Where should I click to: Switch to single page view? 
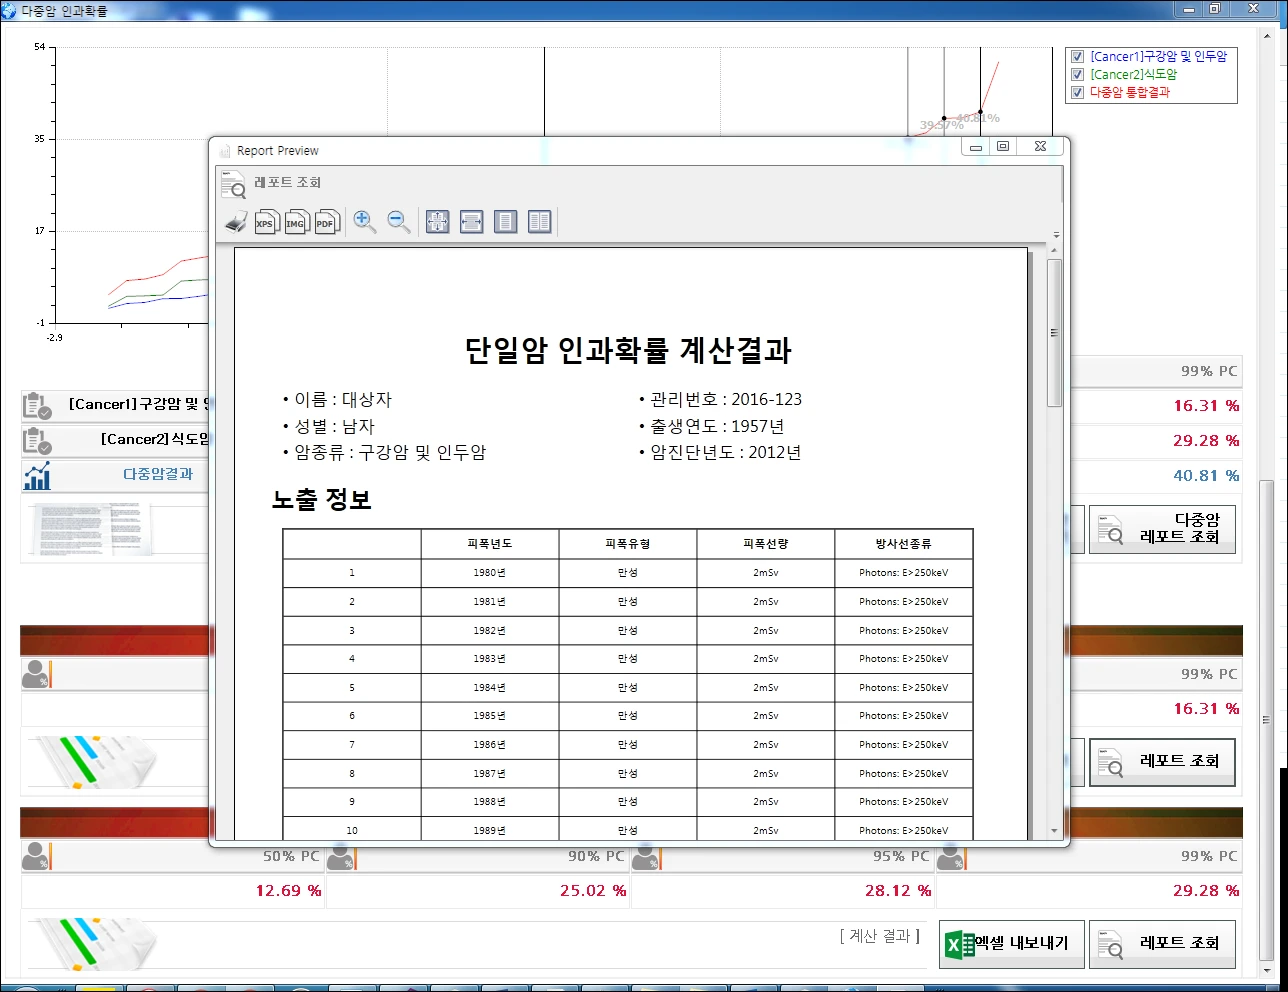pyautogui.click(x=506, y=222)
